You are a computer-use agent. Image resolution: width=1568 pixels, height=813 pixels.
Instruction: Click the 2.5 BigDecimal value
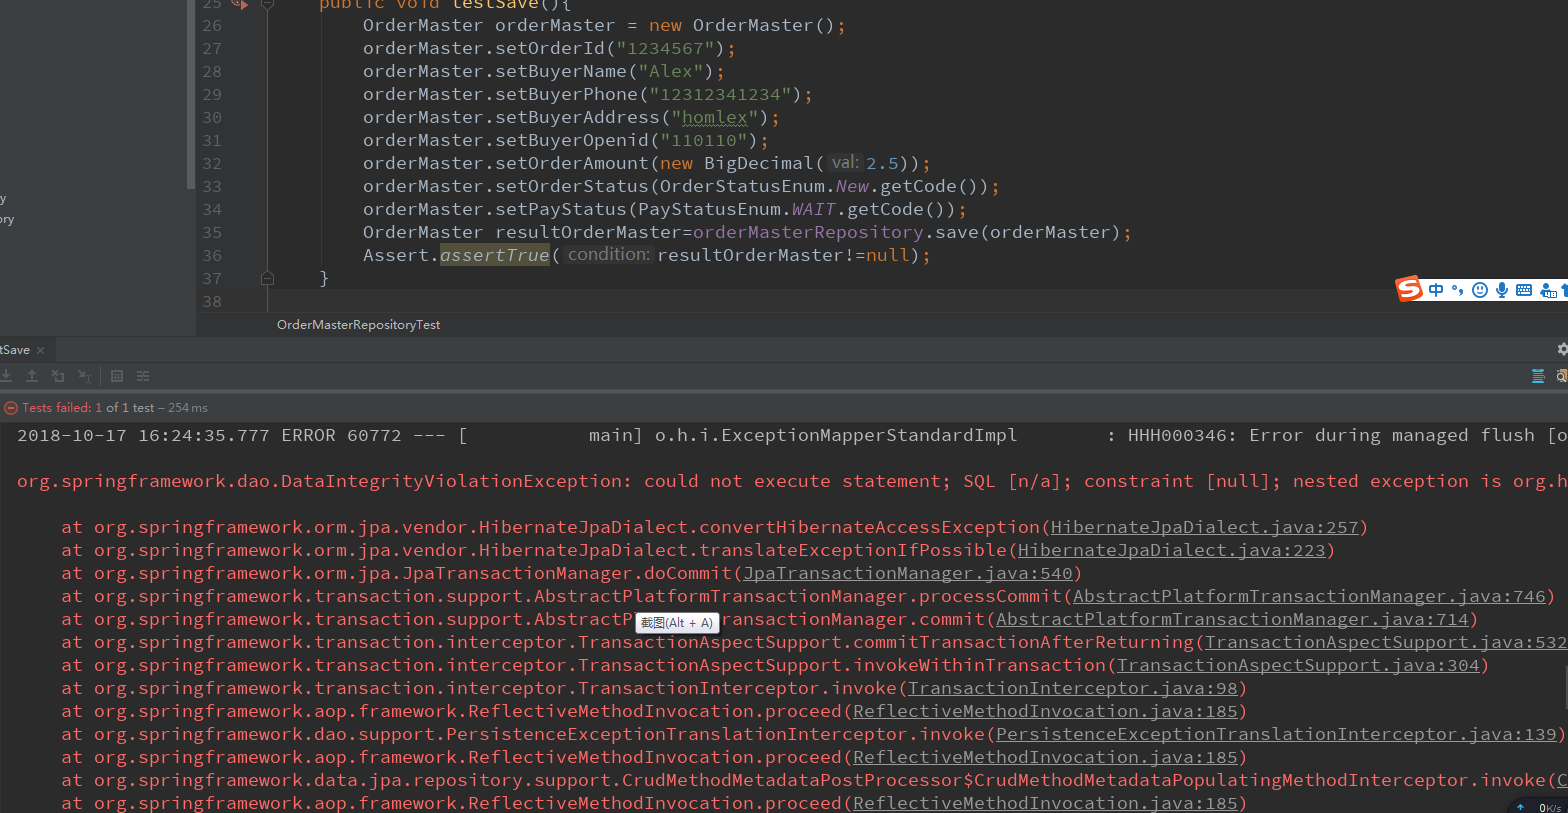[882, 163]
